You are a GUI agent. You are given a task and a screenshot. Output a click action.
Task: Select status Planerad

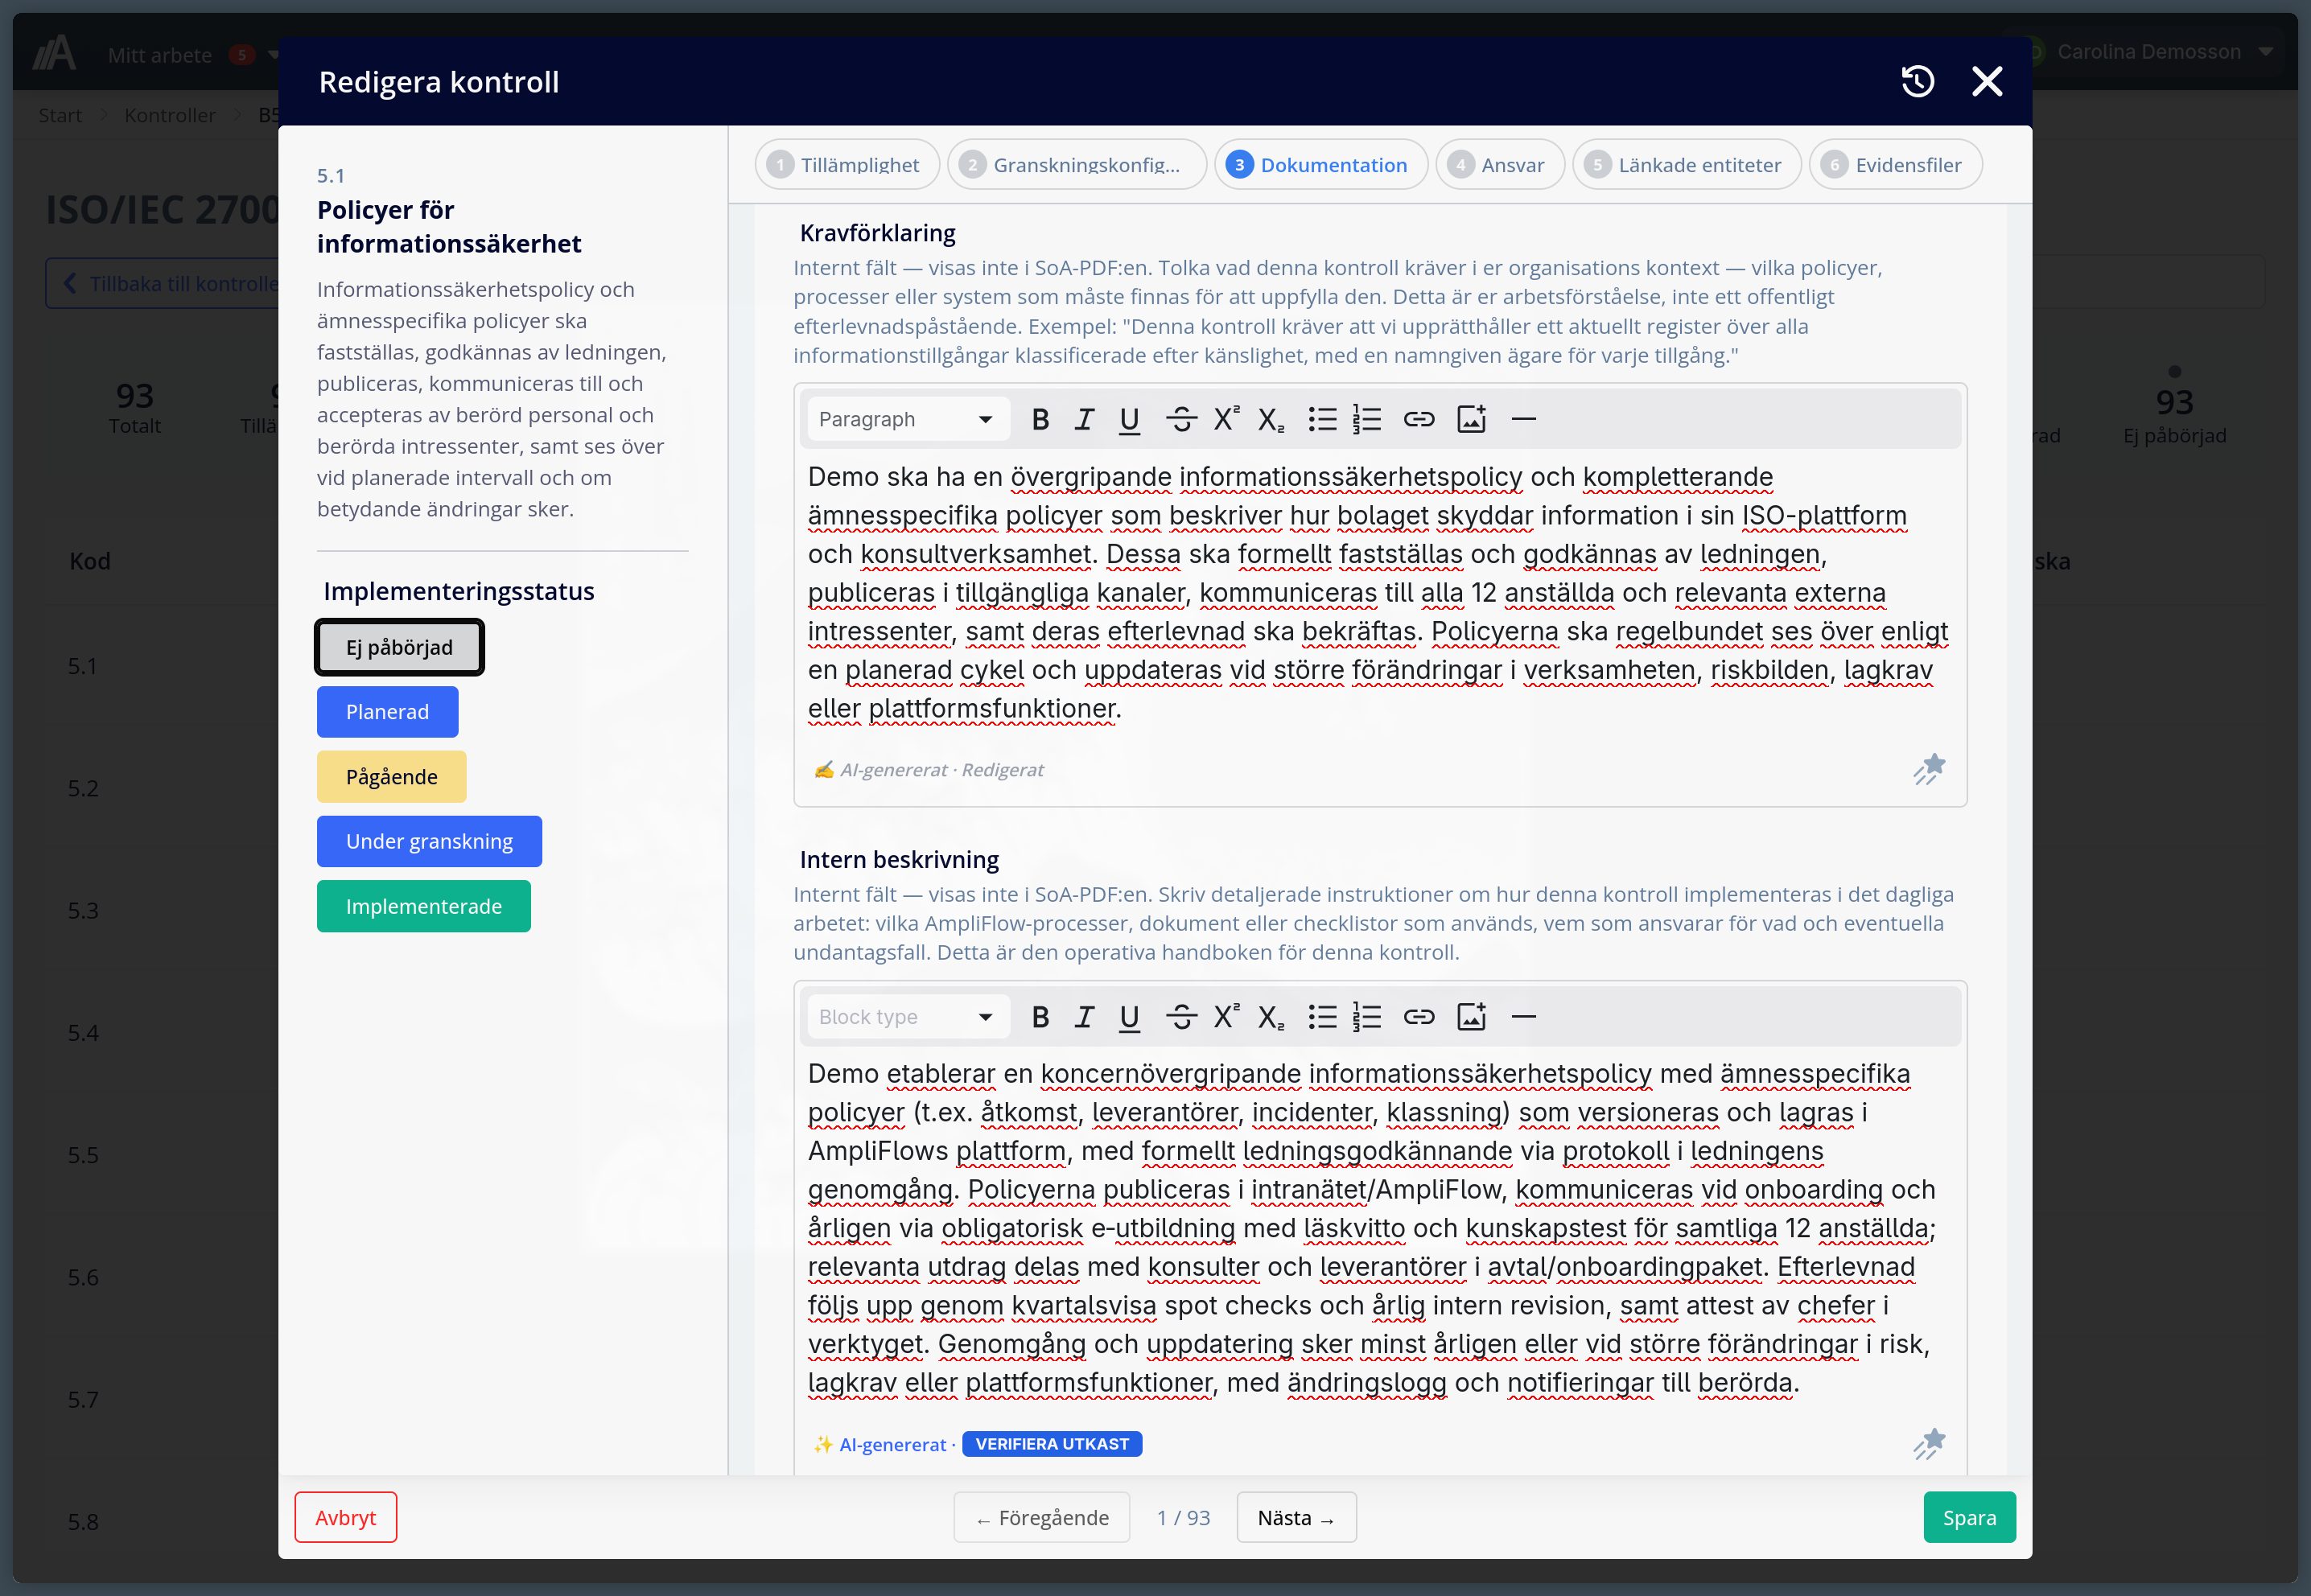pos(387,711)
